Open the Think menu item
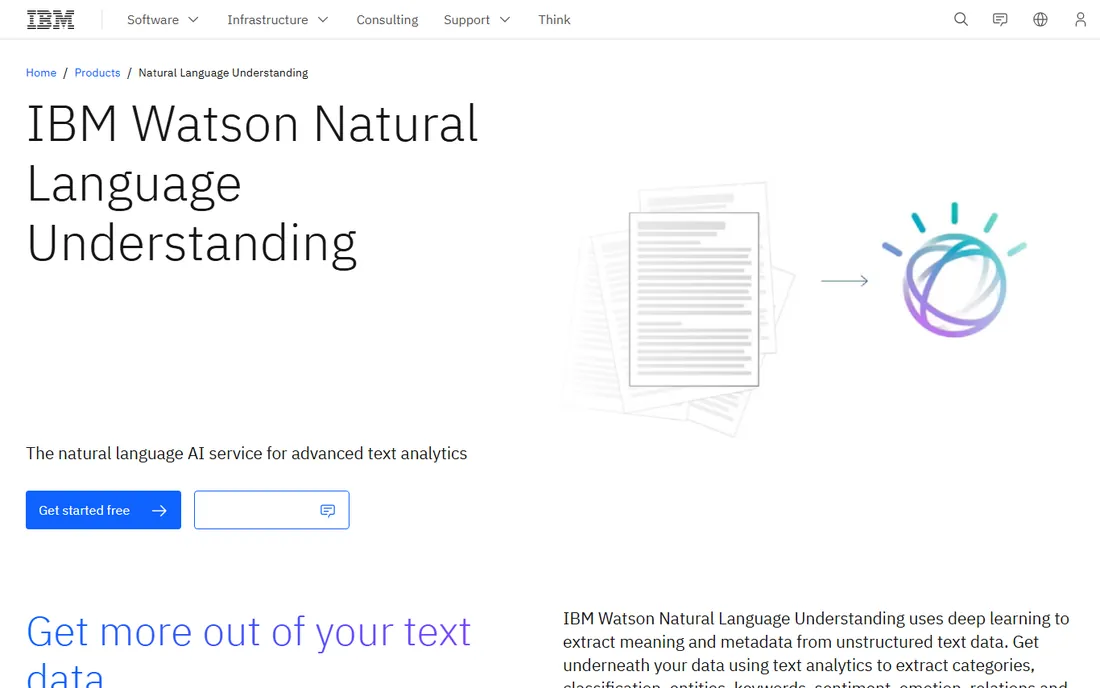1100x688 pixels. point(554,20)
